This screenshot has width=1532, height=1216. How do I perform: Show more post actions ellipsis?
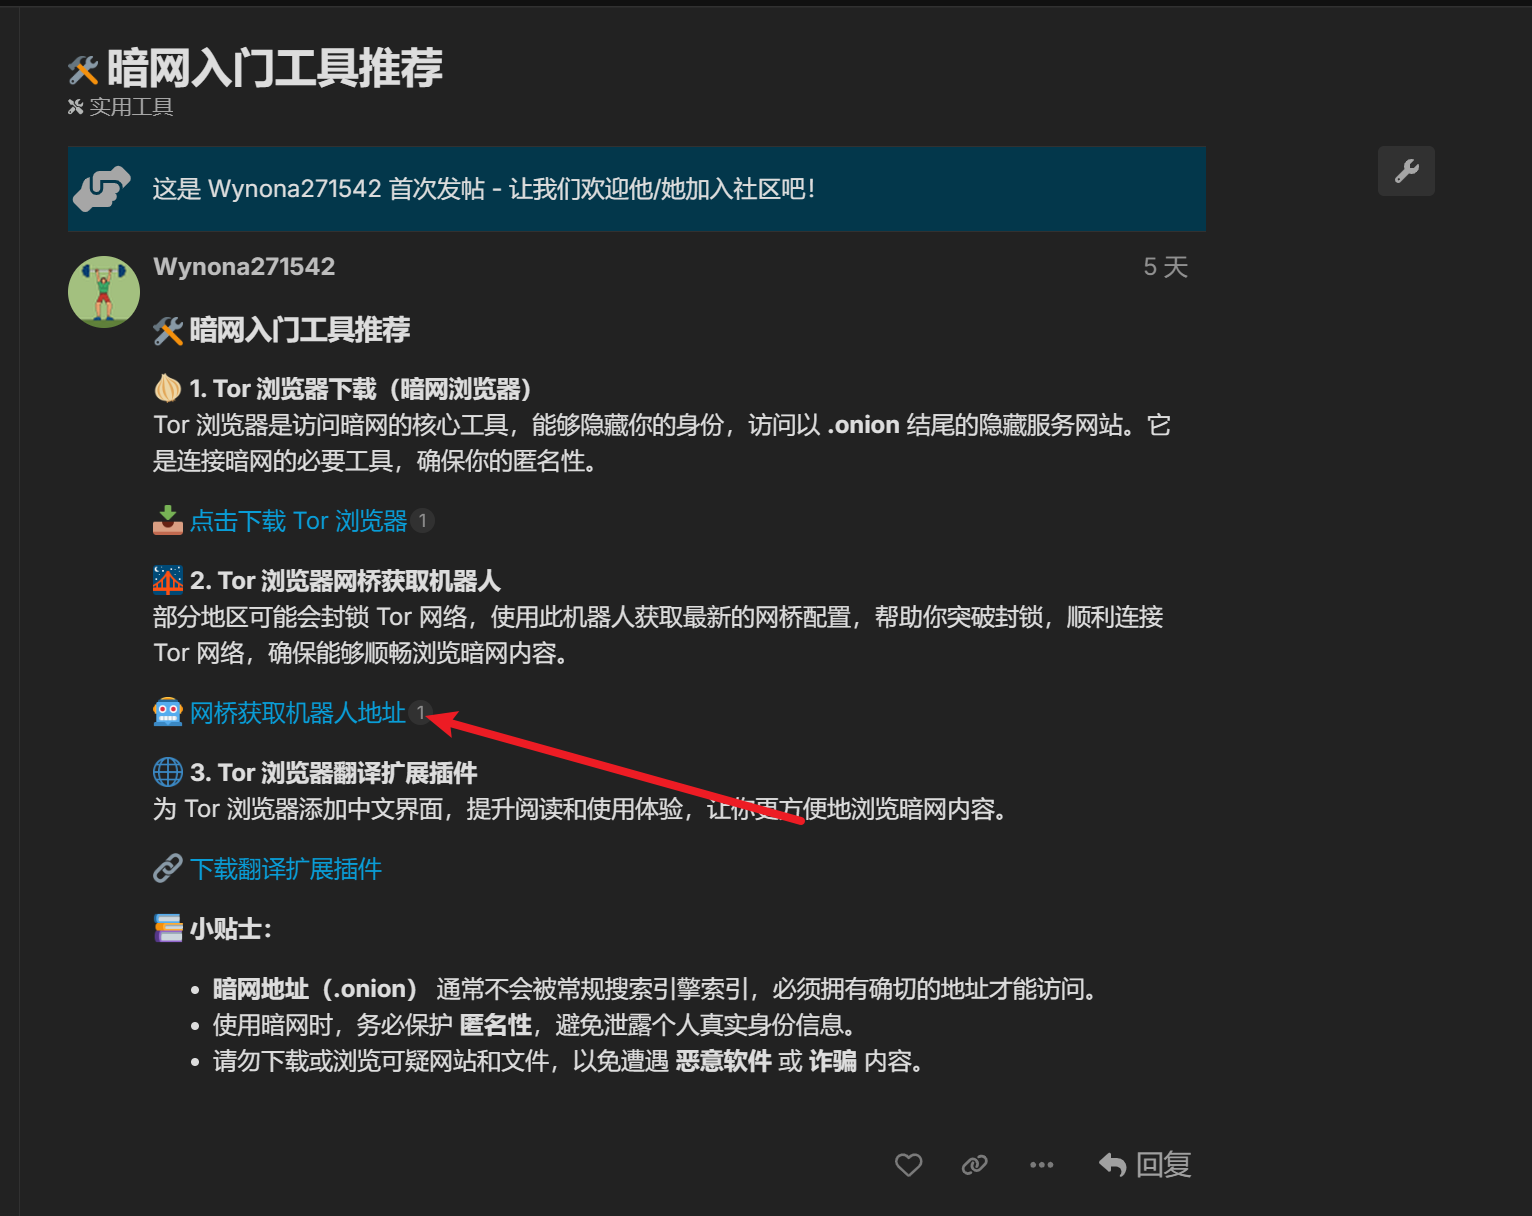pos(1042,1165)
